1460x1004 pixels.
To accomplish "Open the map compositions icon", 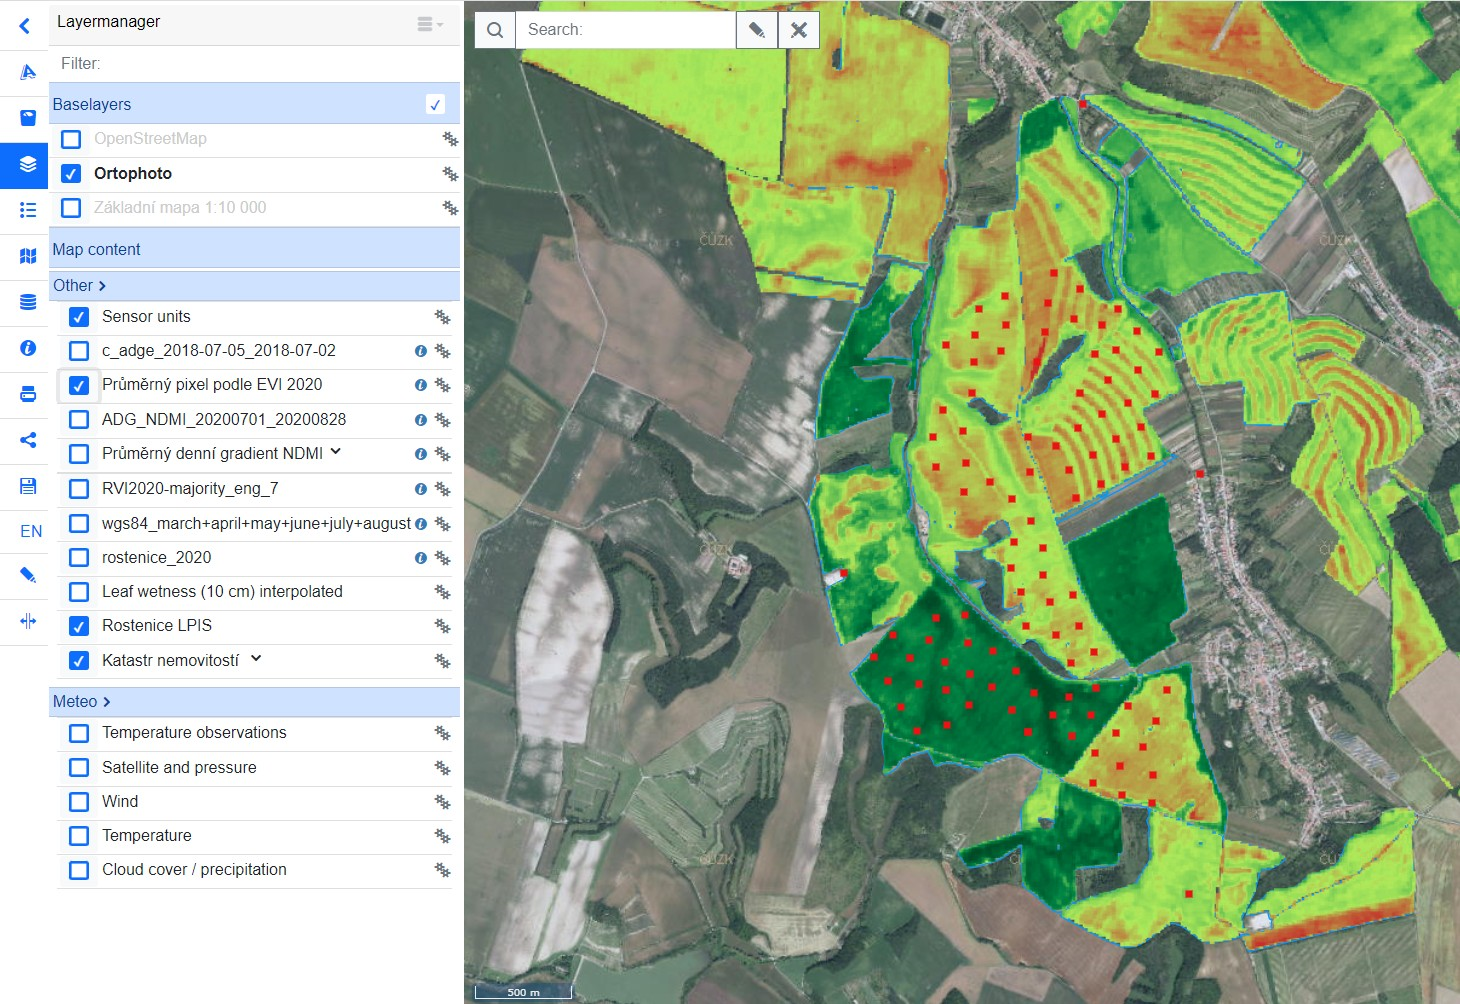I will click(x=28, y=256).
